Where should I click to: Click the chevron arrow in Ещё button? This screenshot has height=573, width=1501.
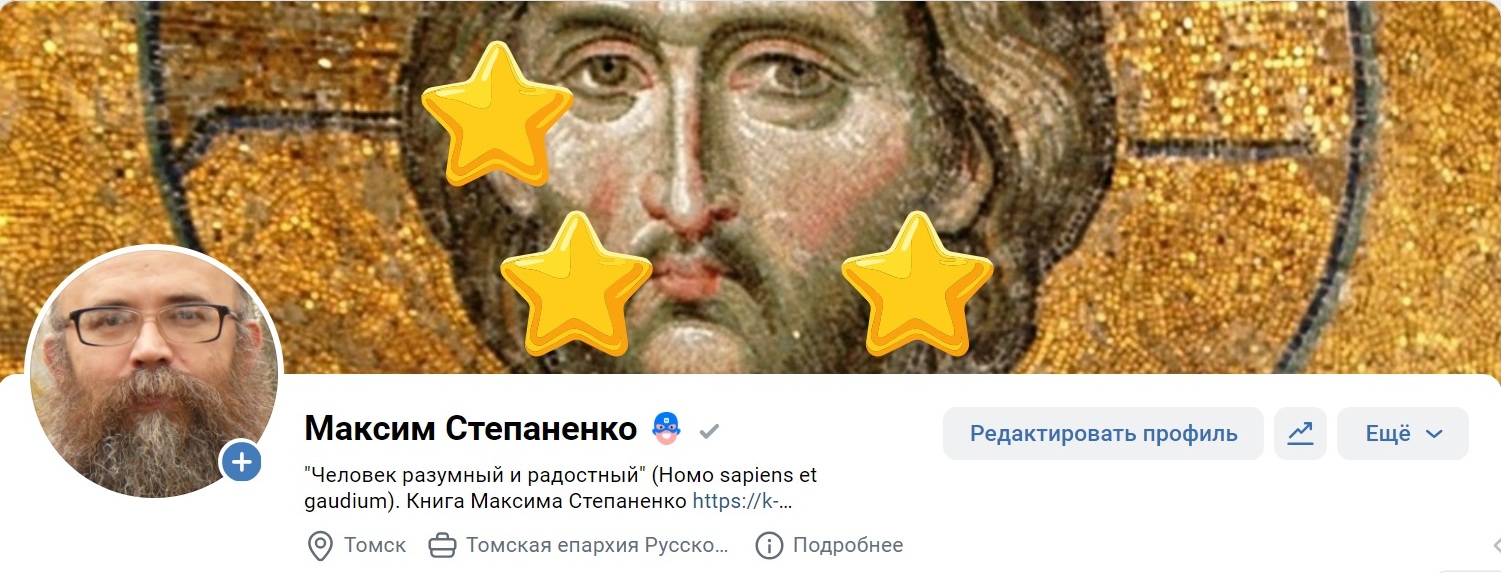[1434, 434]
